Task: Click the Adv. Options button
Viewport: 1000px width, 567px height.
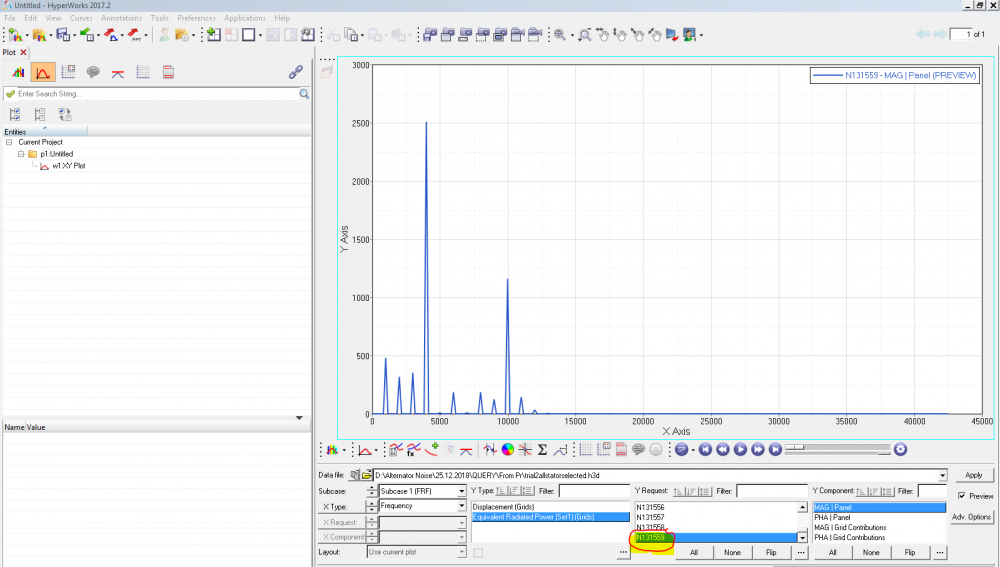Action: tap(972, 517)
